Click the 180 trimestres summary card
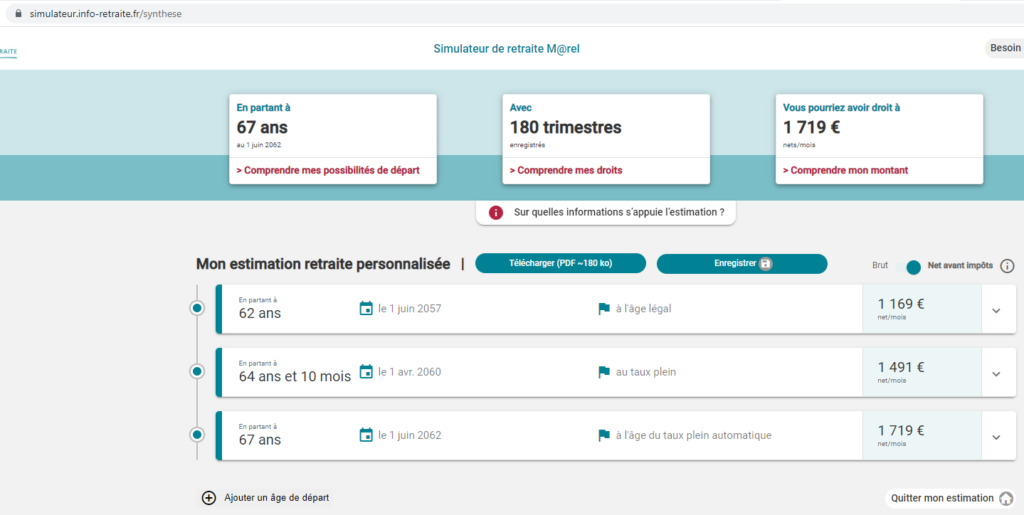 (x=605, y=139)
